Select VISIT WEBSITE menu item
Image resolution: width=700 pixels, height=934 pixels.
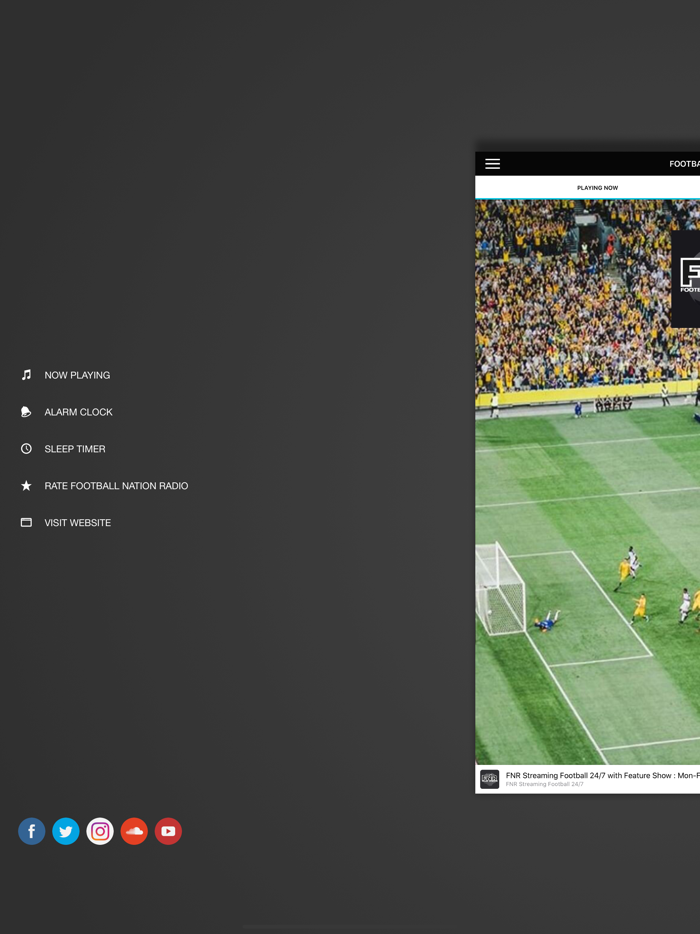click(x=77, y=523)
